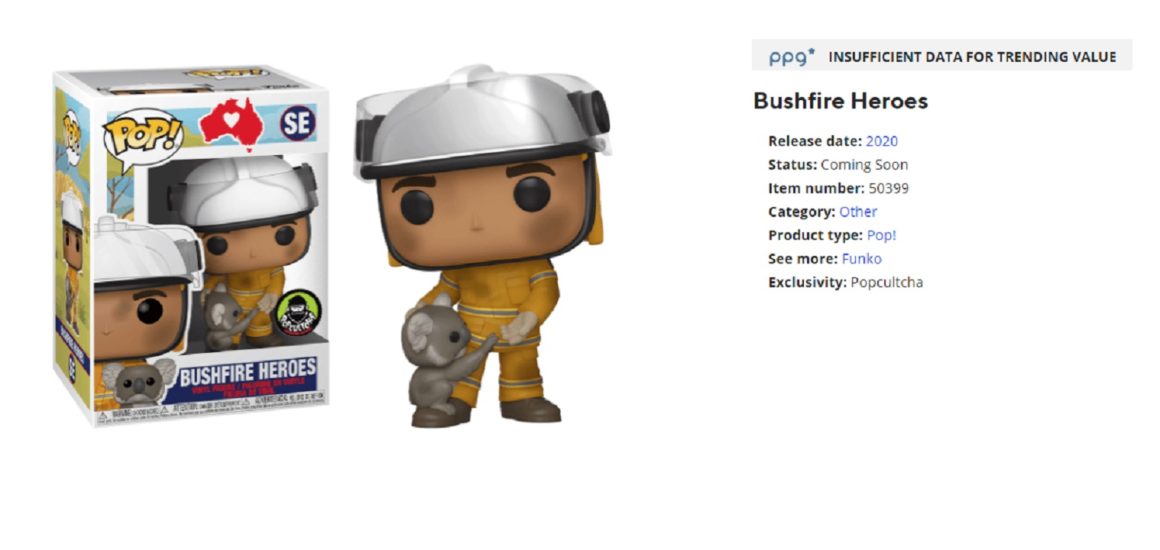This screenshot has height=550, width=1160.
Task: Click the insufficient data trending value banner
Action: pos(942,56)
